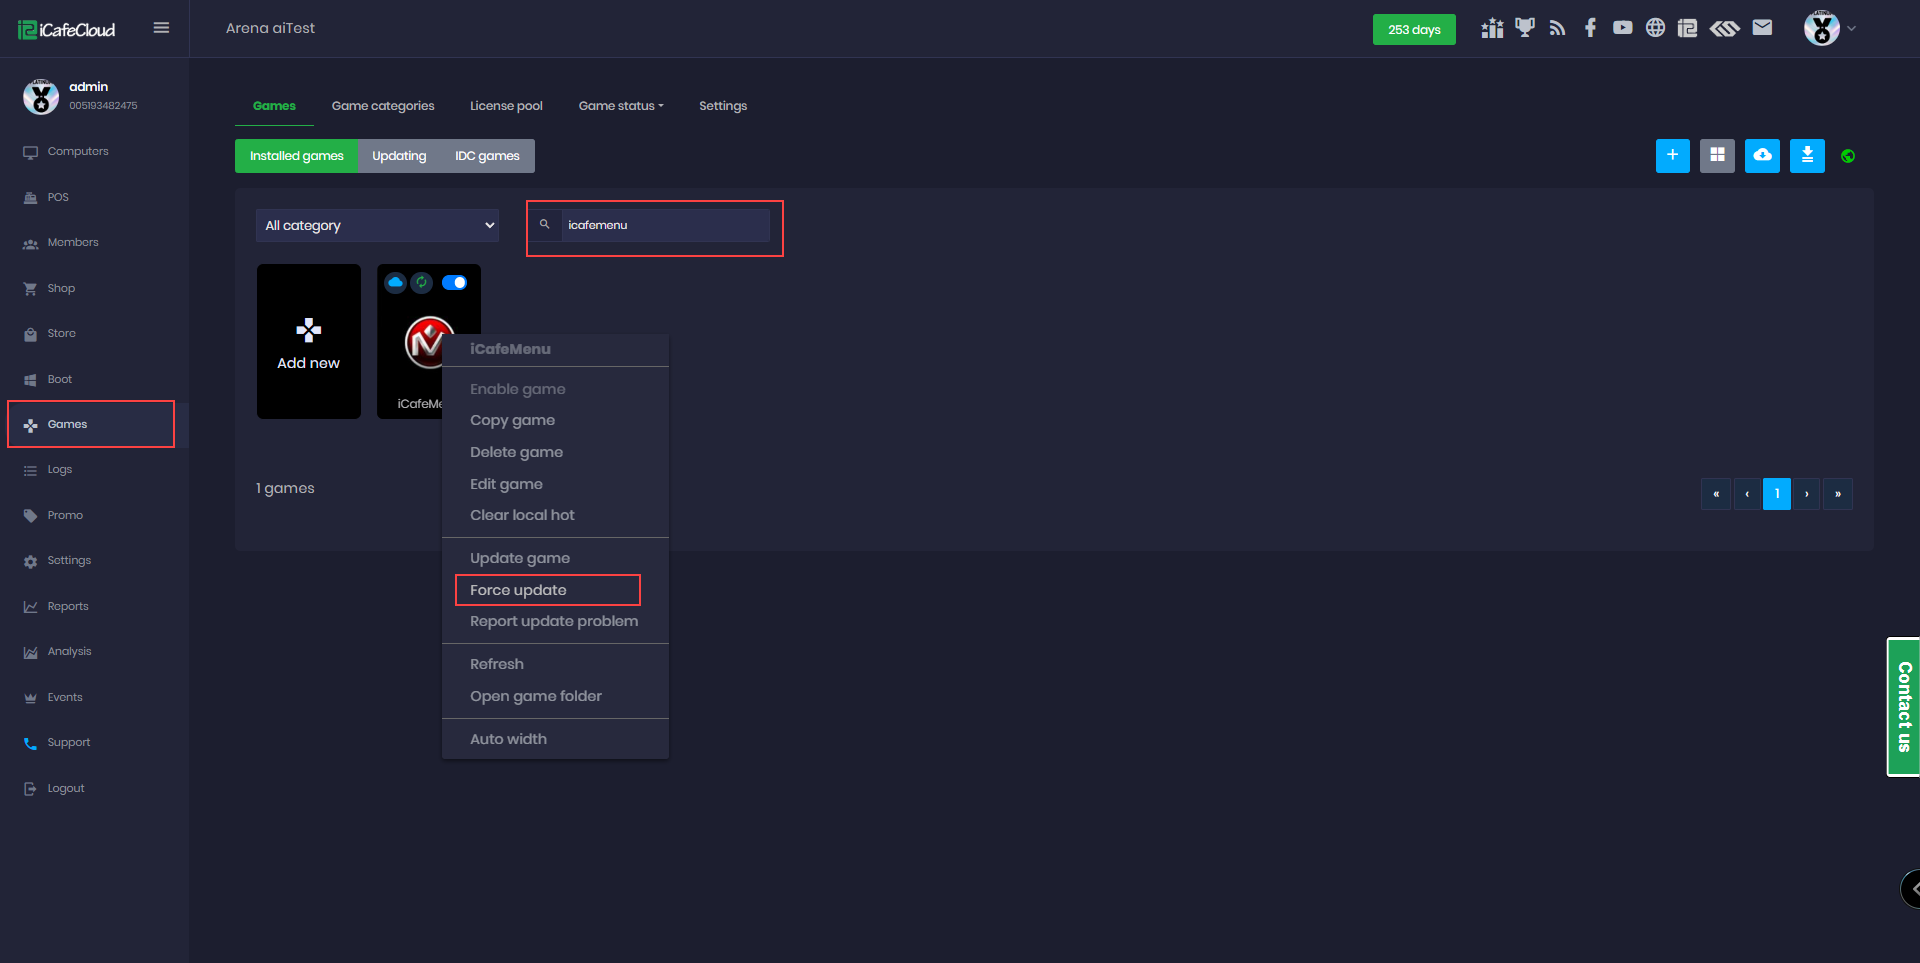Expand the user avatar account menu
The width and height of the screenshot is (1920, 963).
[1829, 28]
